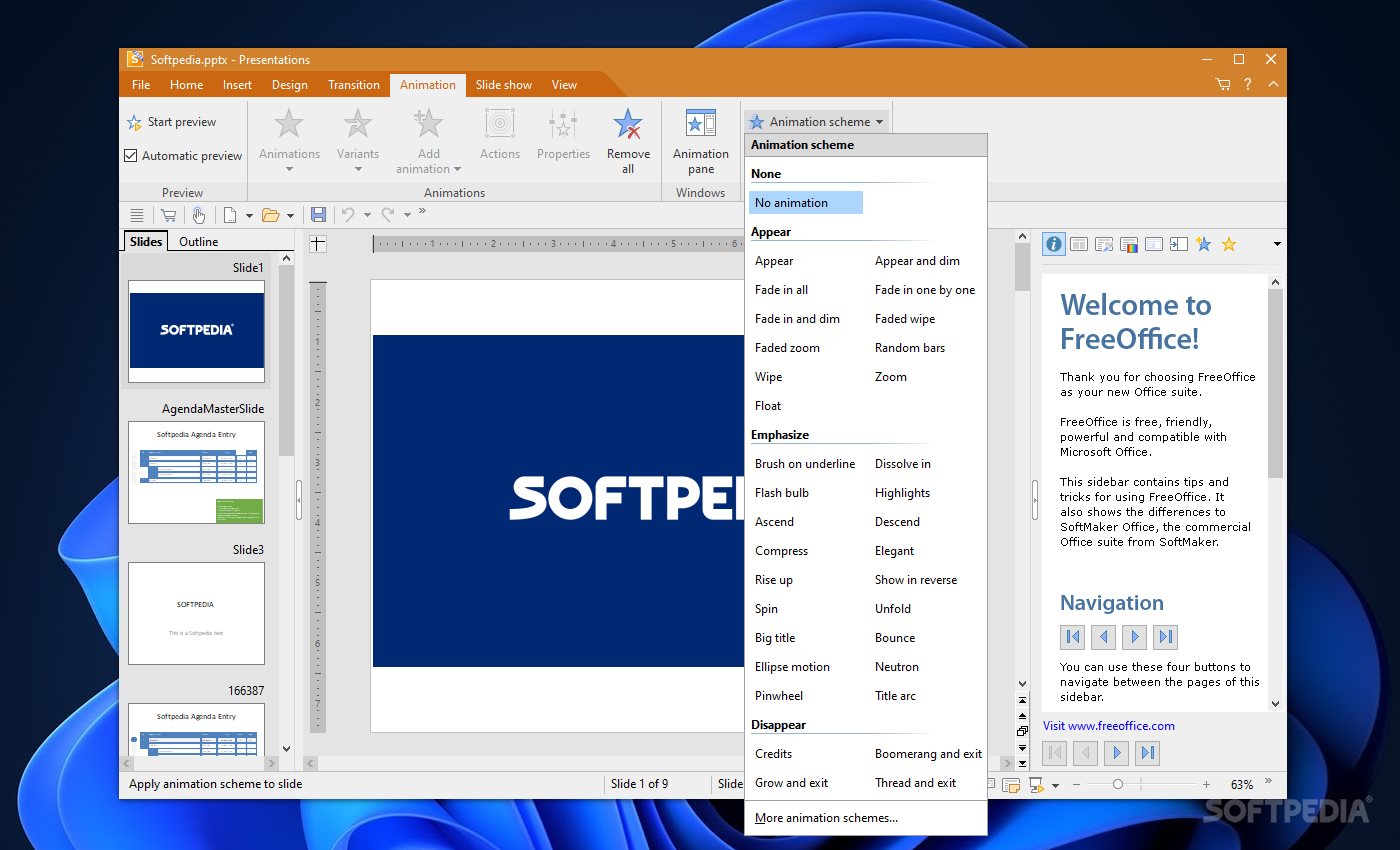This screenshot has width=1400, height=850.
Task: Go to last sidebar page in Navigation
Action: pyautogui.click(x=1165, y=636)
